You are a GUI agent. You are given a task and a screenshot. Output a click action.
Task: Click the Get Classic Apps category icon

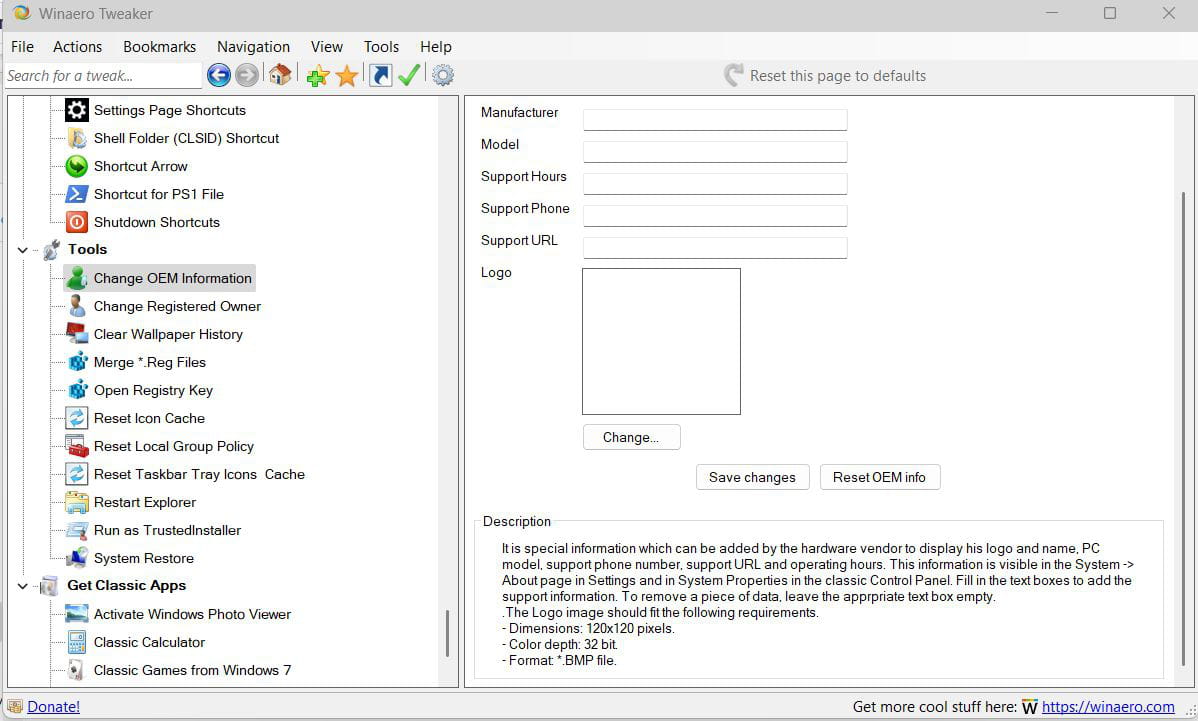pyautogui.click(x=50, y=586)
